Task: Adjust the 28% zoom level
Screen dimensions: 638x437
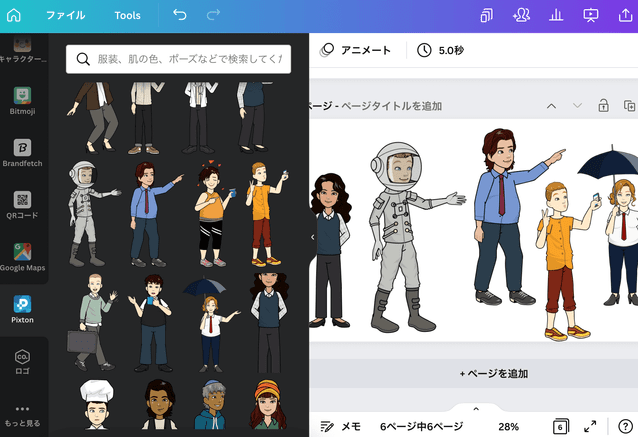Action: [x=509, y=426]
